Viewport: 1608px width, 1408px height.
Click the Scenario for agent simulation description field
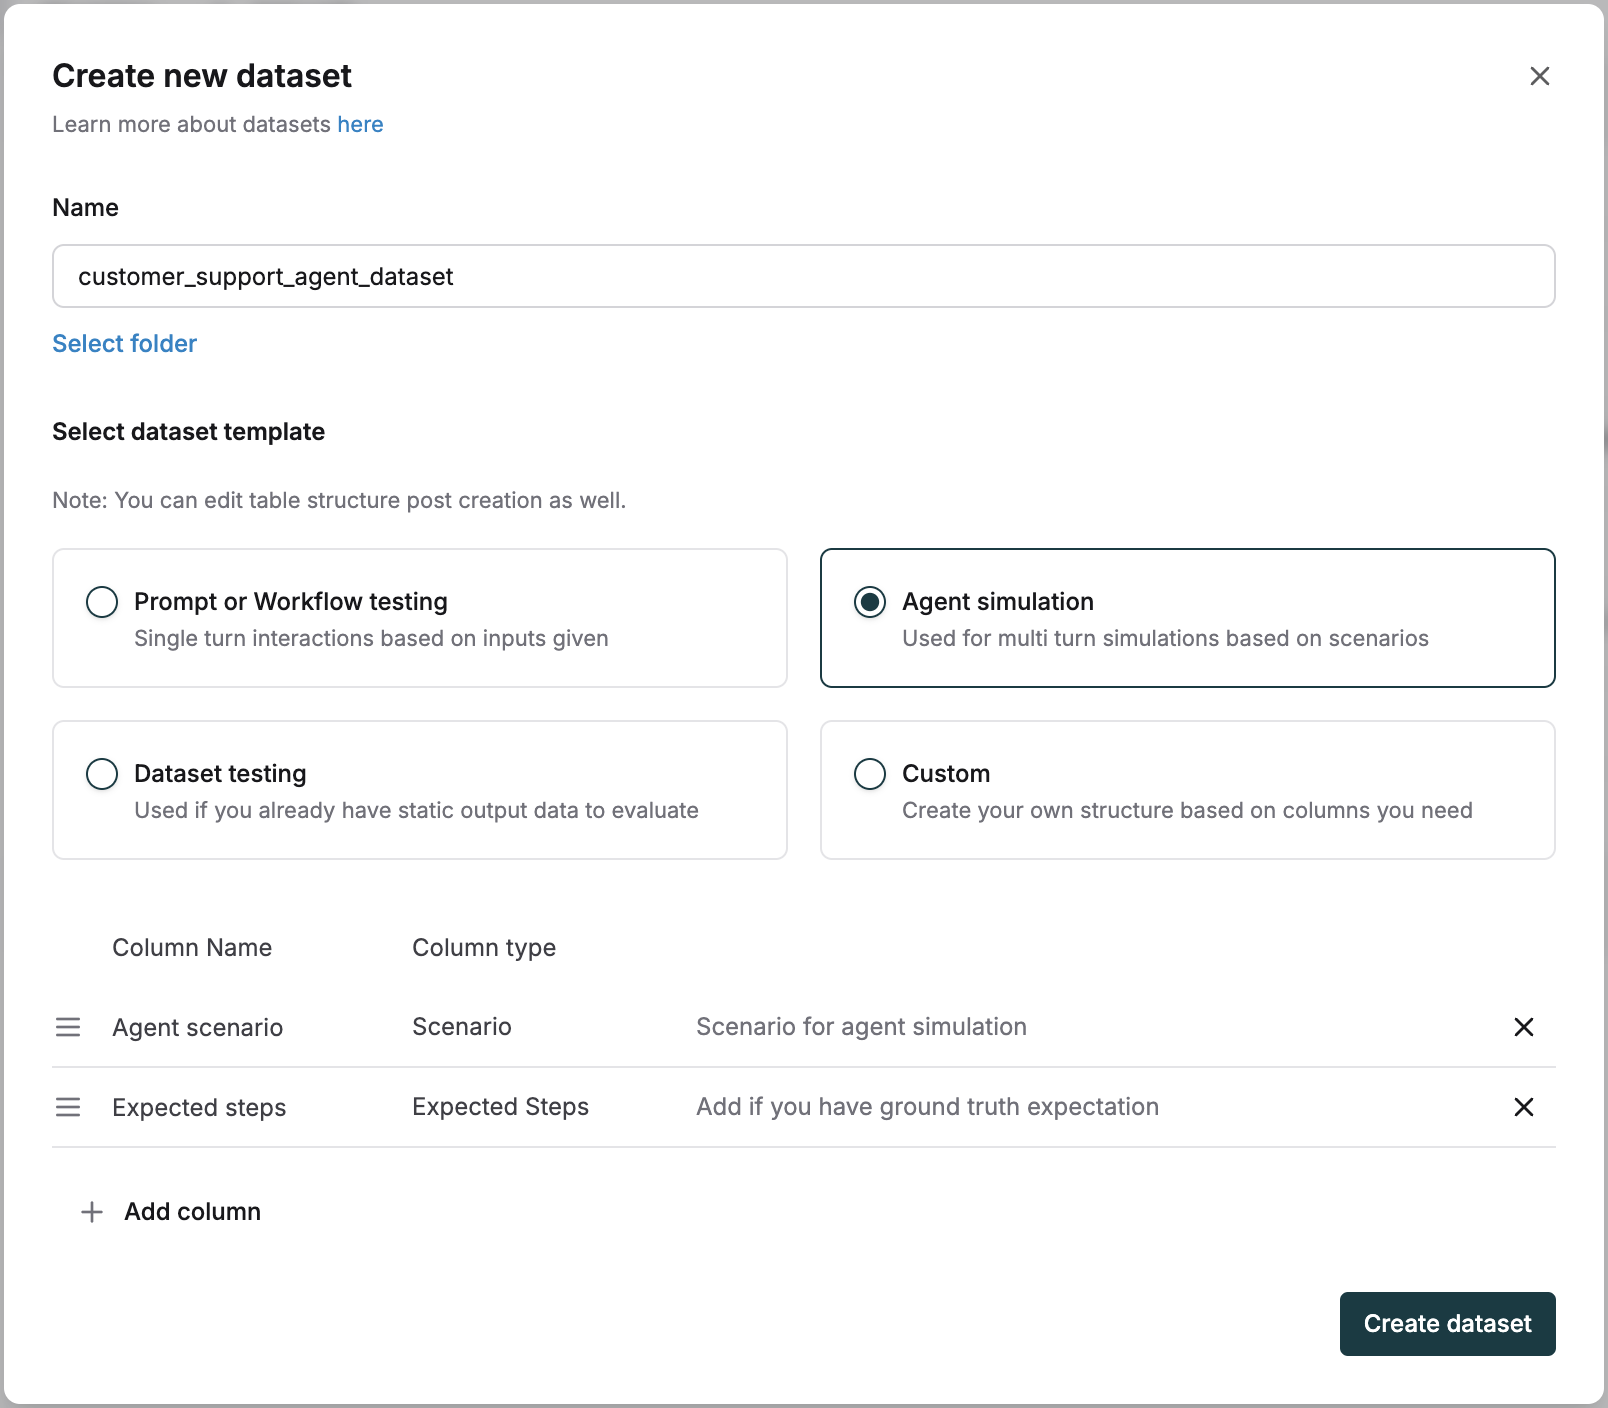[861, 1027]
